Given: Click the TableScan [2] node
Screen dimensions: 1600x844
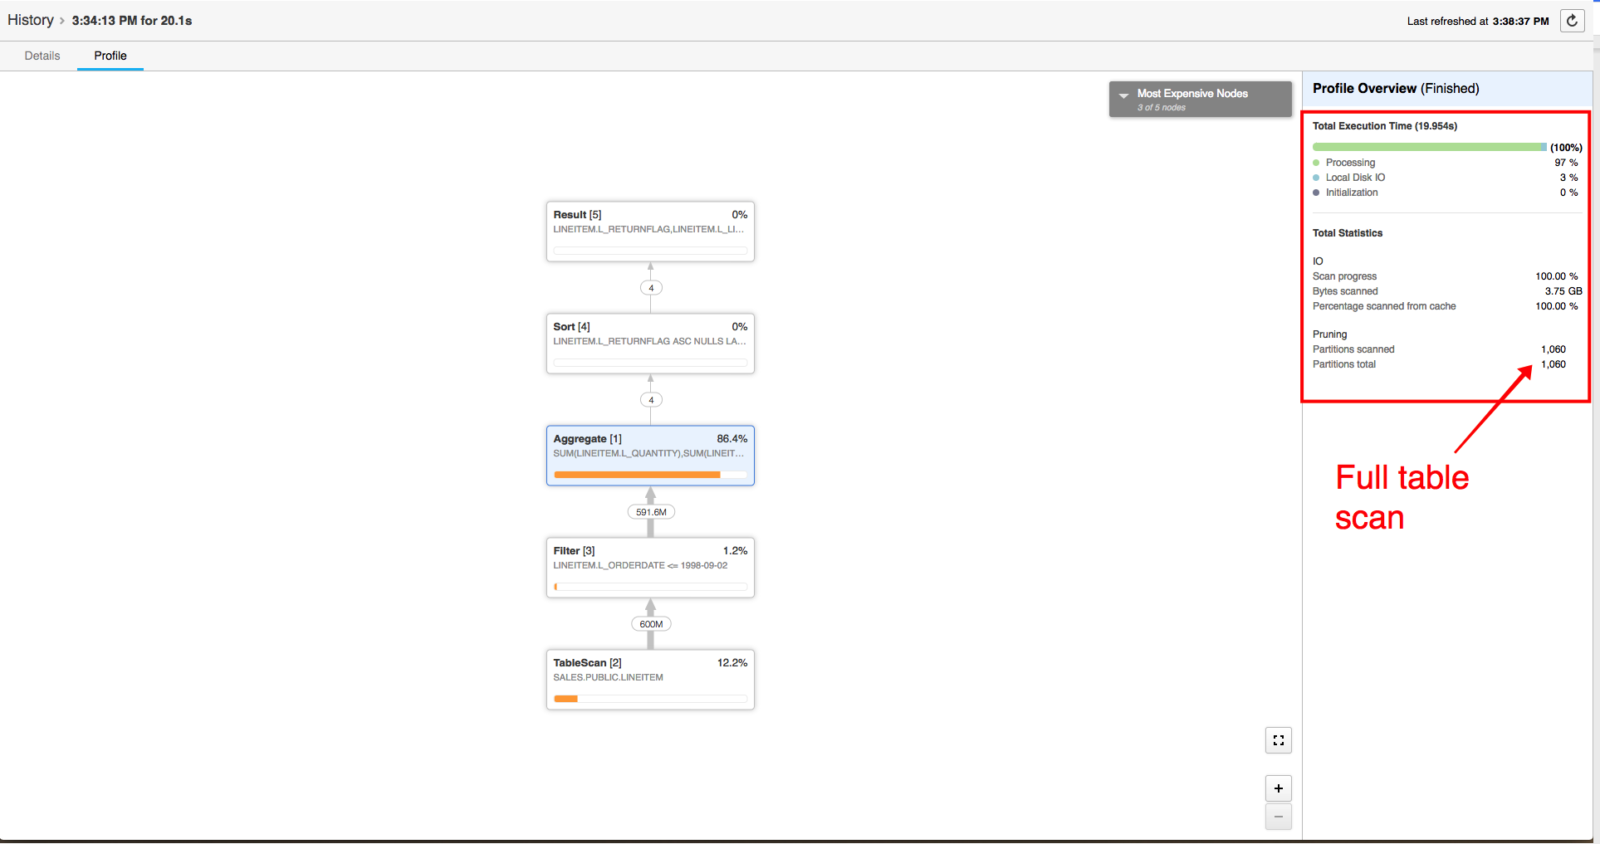Looking at the screenshot, I should point(650,679).
